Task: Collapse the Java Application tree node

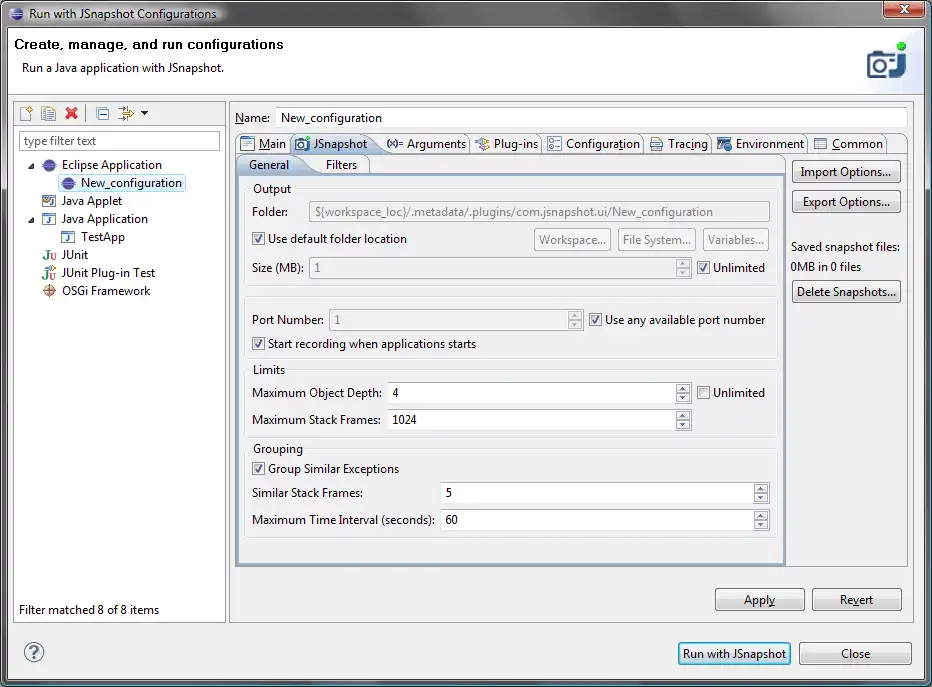Action: pyautogui.click(x=32, y=220)
